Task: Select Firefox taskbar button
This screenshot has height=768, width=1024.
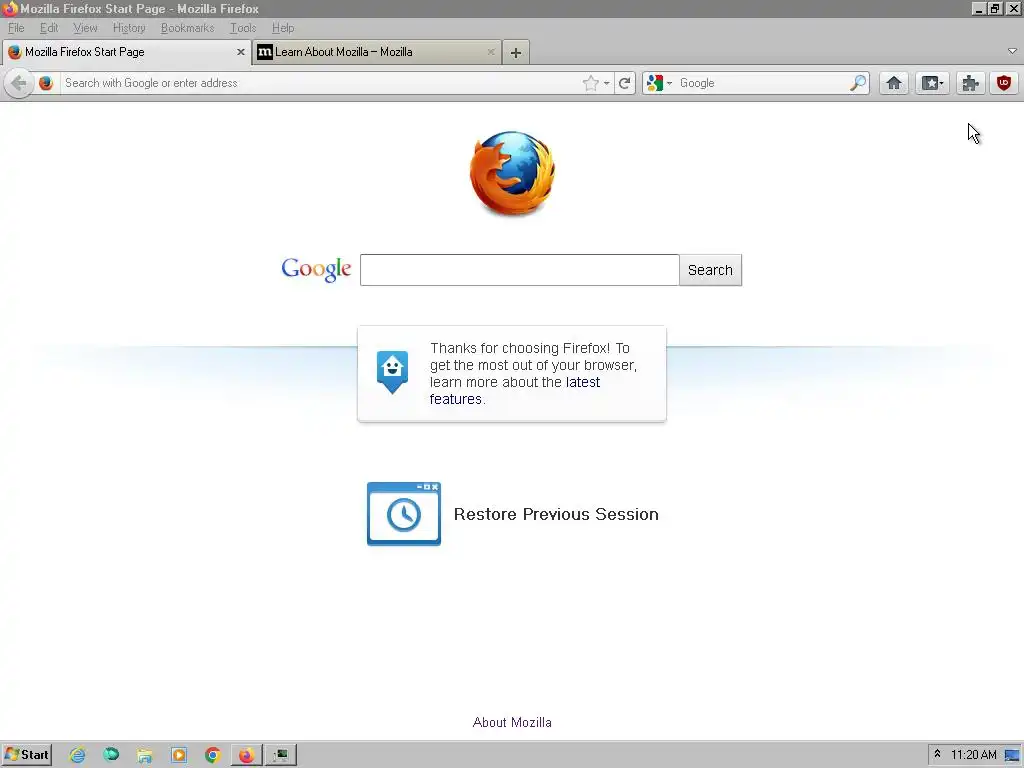Action: (246, 755)
